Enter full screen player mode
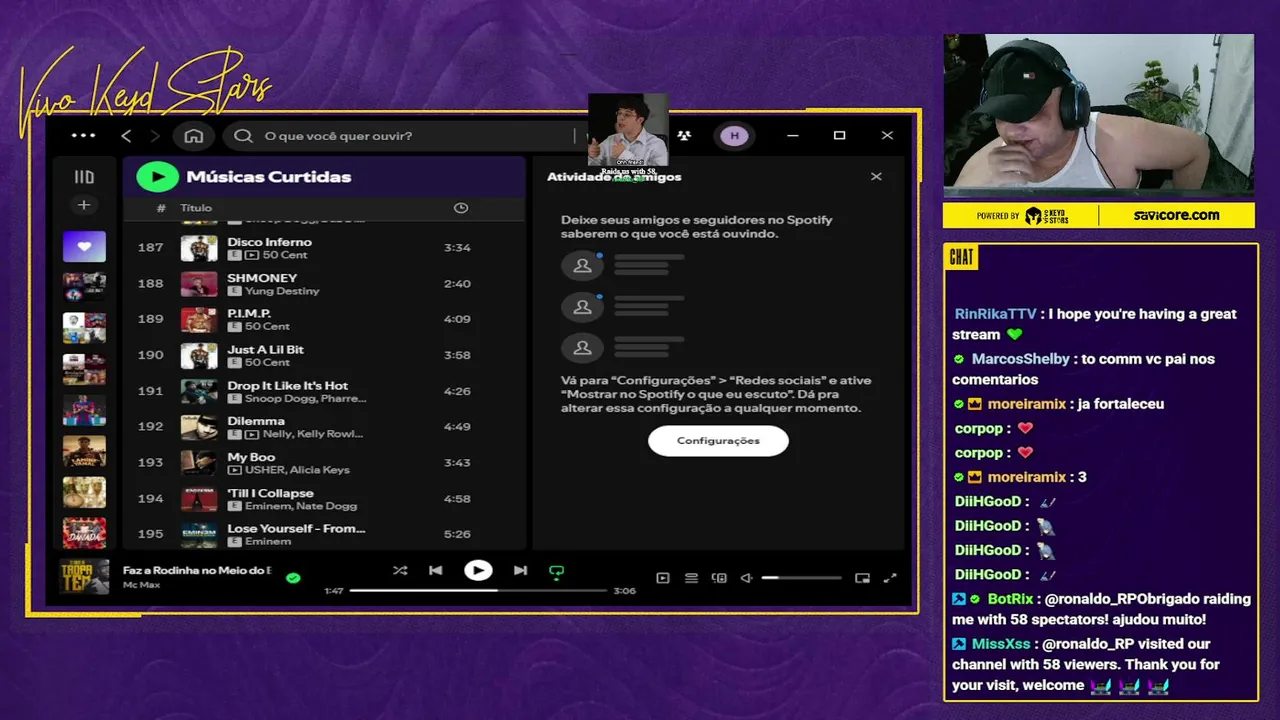Image resolution: width=1280 pixels, height=720 pixels. click(890, 578)
